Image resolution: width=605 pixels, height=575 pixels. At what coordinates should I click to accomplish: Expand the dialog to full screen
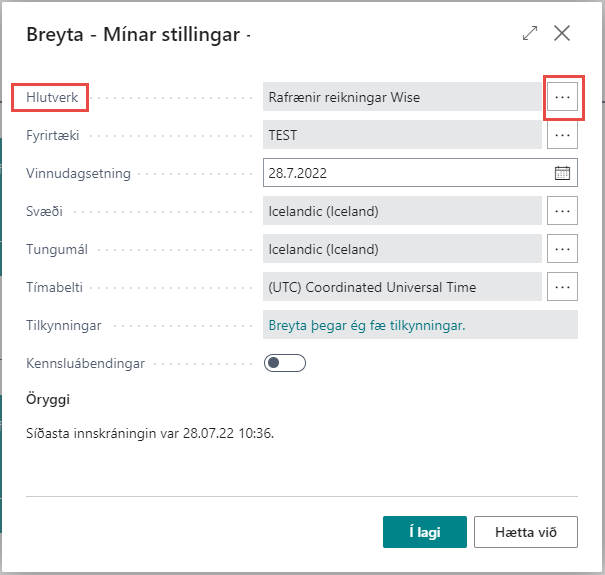coord(530,33)
